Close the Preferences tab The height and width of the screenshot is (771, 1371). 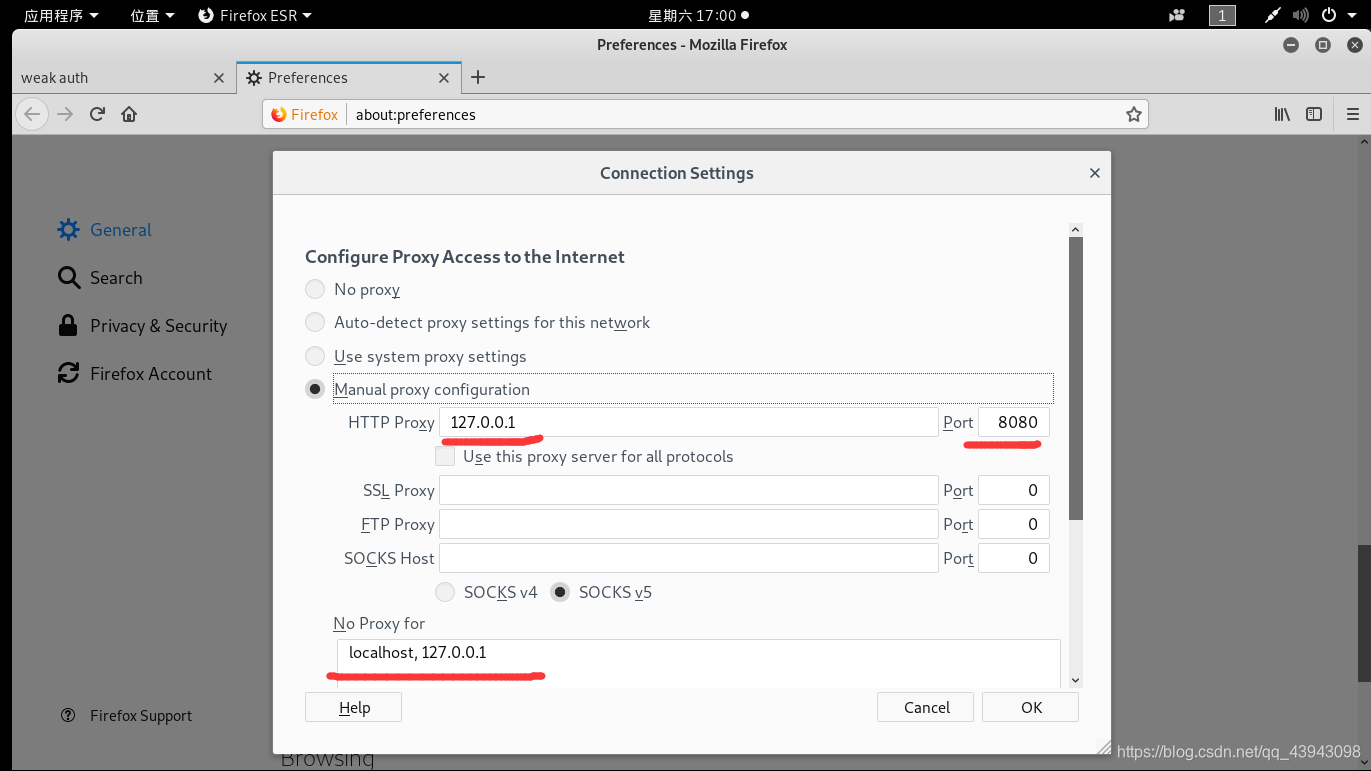[x=445, y=77]
